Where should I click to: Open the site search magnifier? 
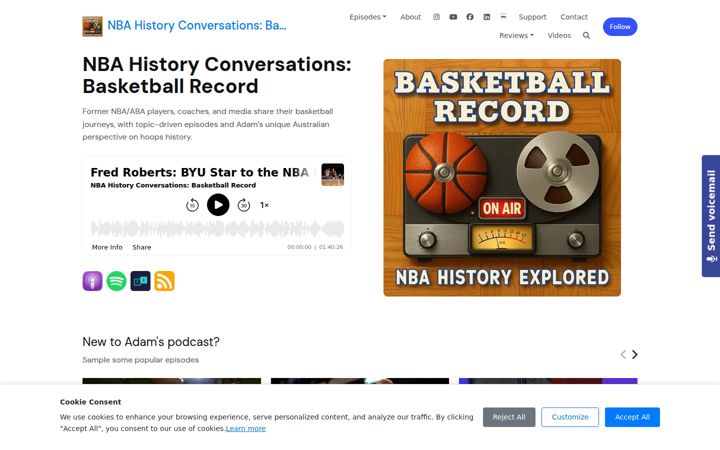click(586, 35)
